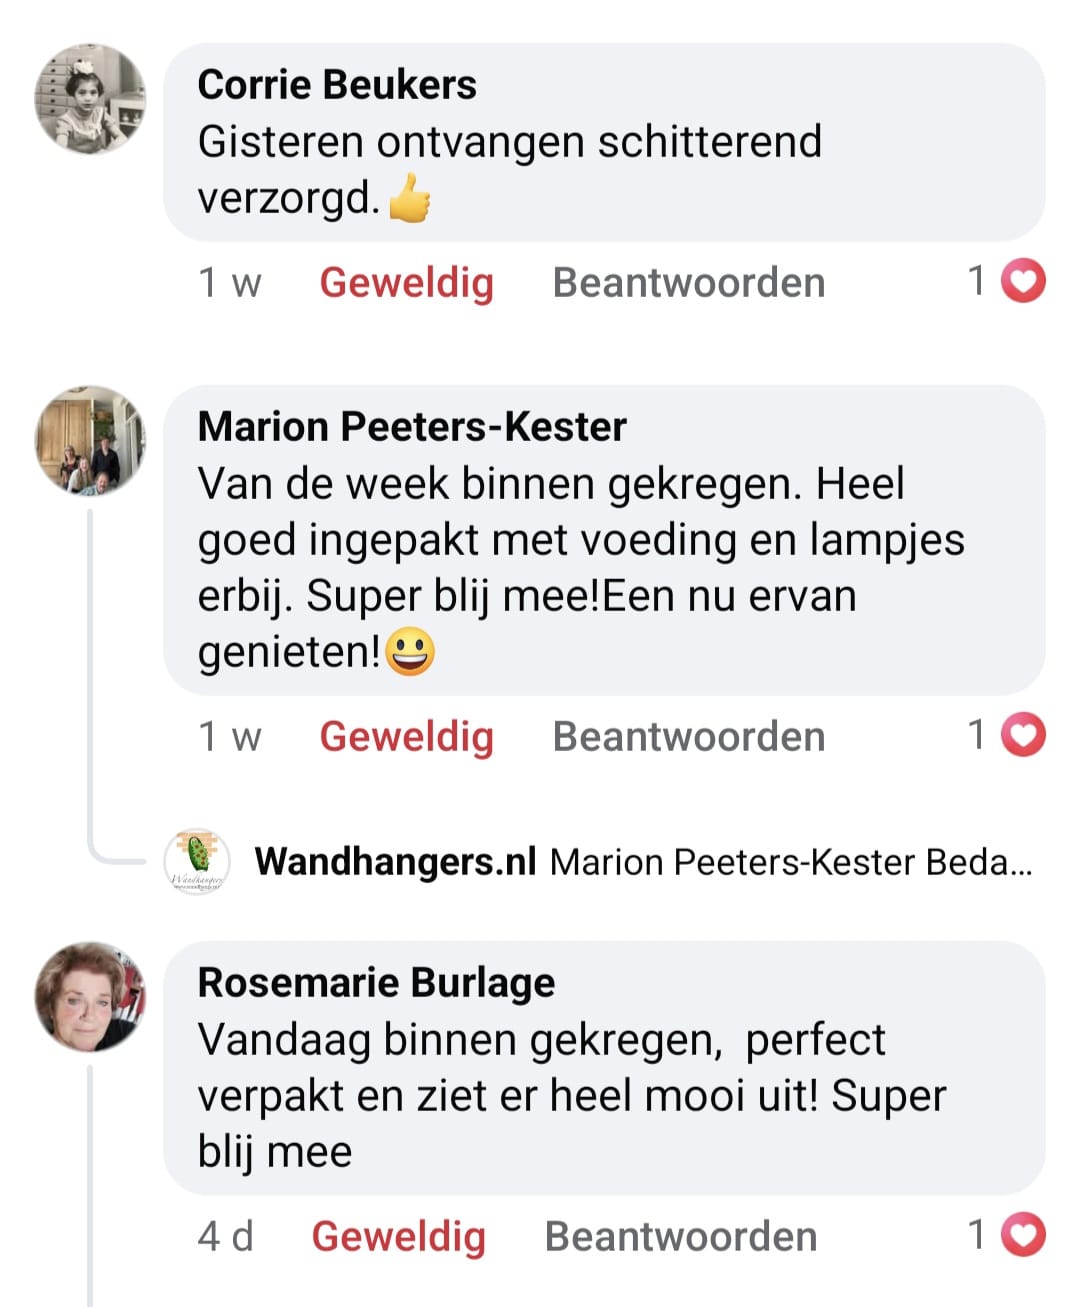Toggle Geweldig reaction on Rosemarie Burlage's comment
This screenshot has height=1307, width=1080.
click(x=398, y=1237)
